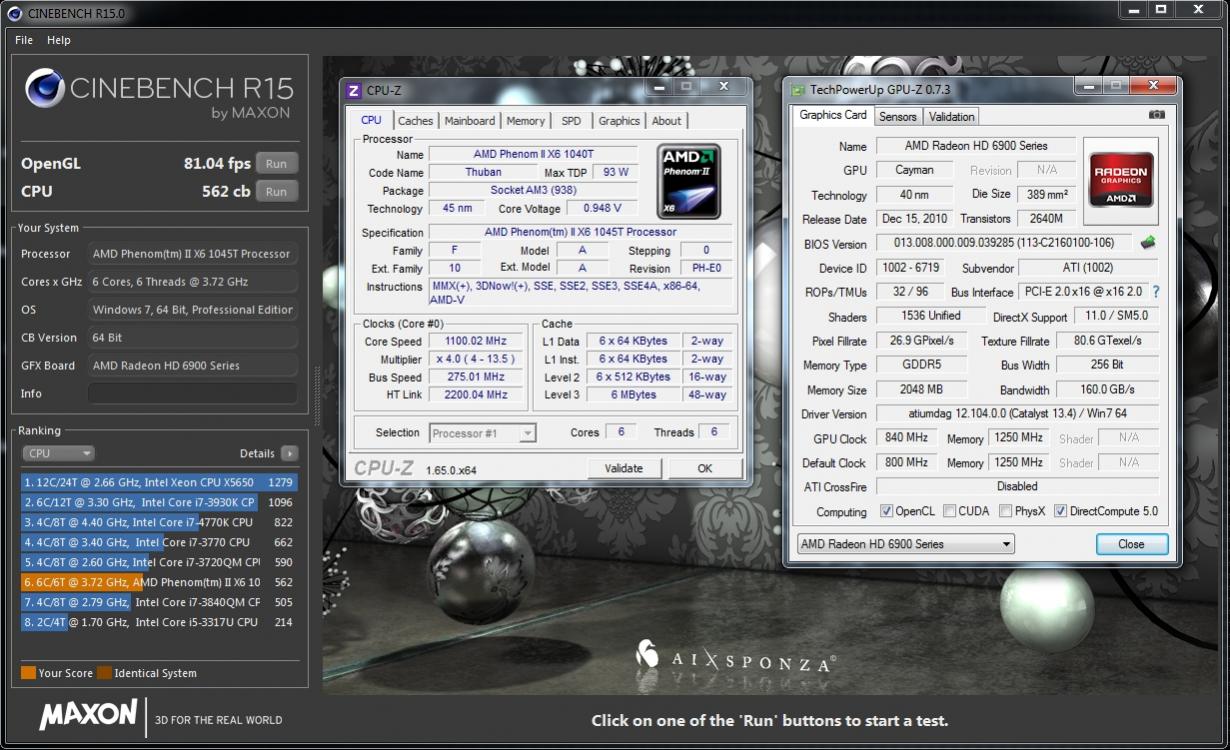1230x750 pixels.
Task: Run the OpenGL benchmark test
Action: 277,163
